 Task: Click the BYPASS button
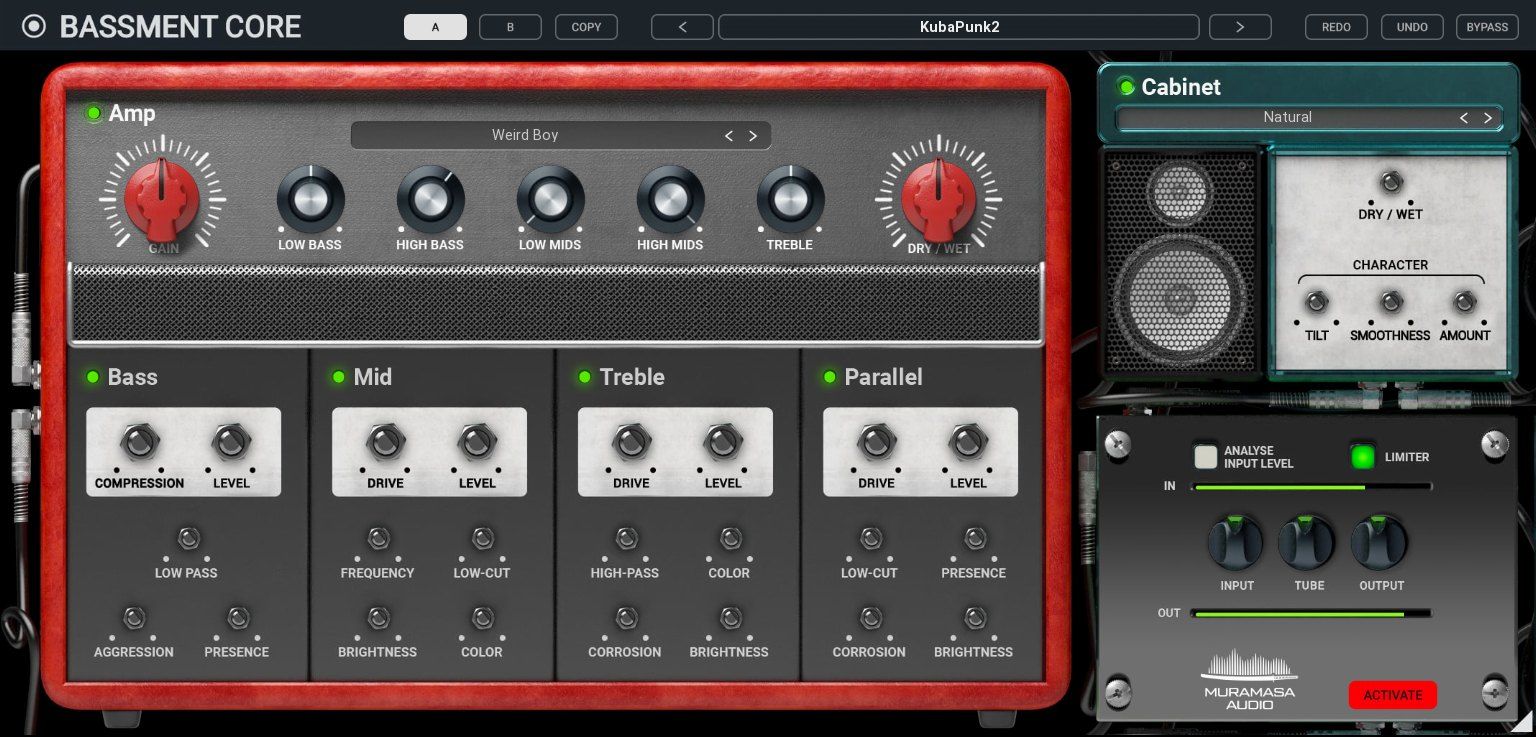pos(1487,27)
